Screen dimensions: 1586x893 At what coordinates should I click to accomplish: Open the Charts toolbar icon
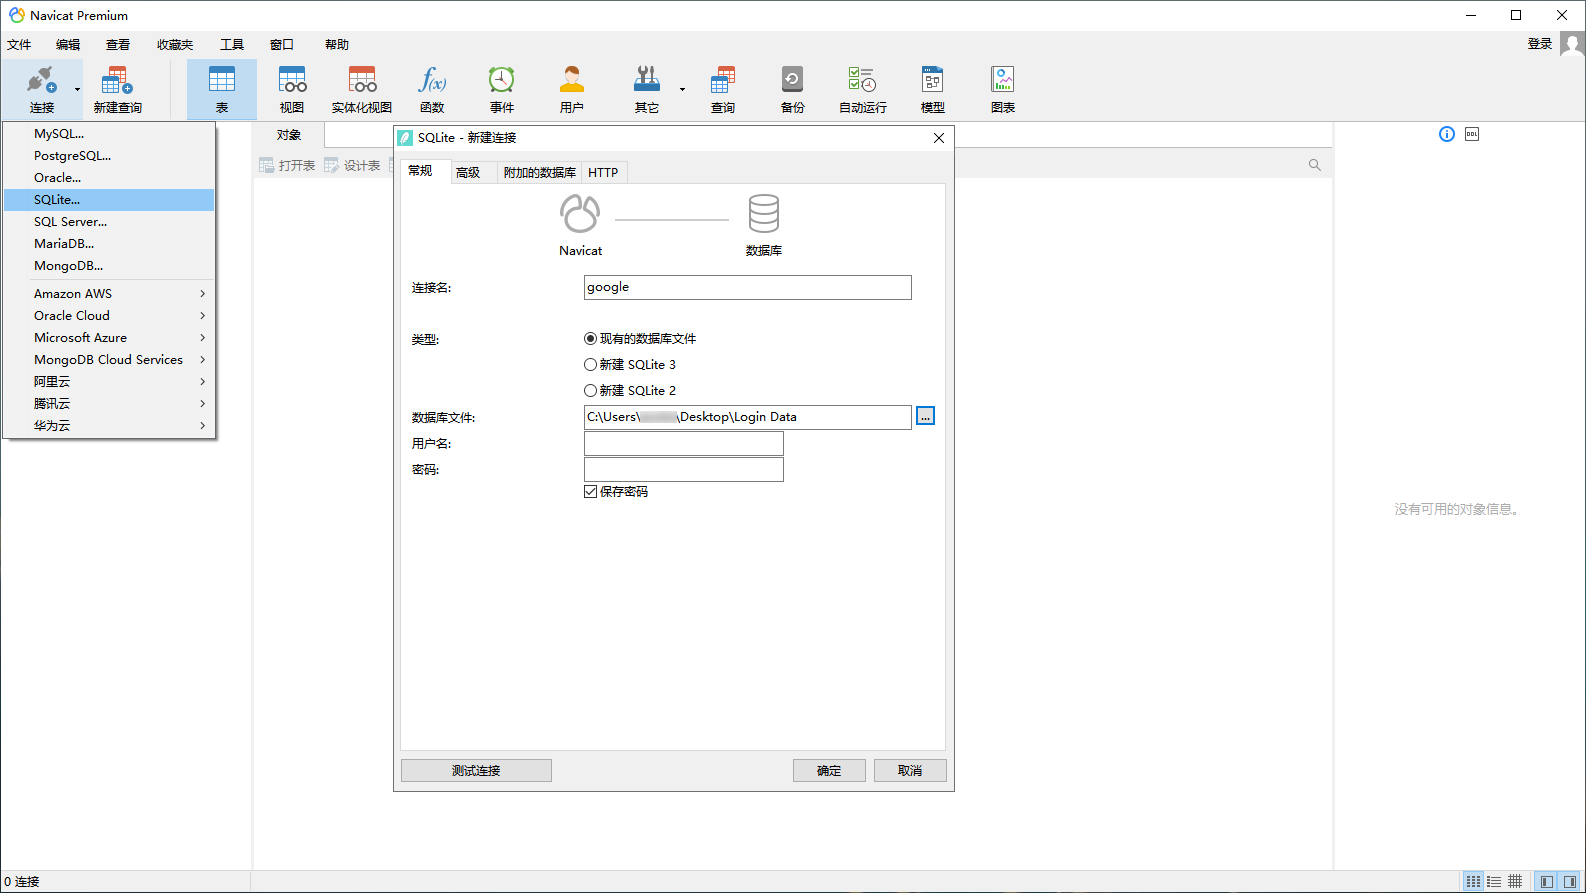click(x=1003, y=90)
